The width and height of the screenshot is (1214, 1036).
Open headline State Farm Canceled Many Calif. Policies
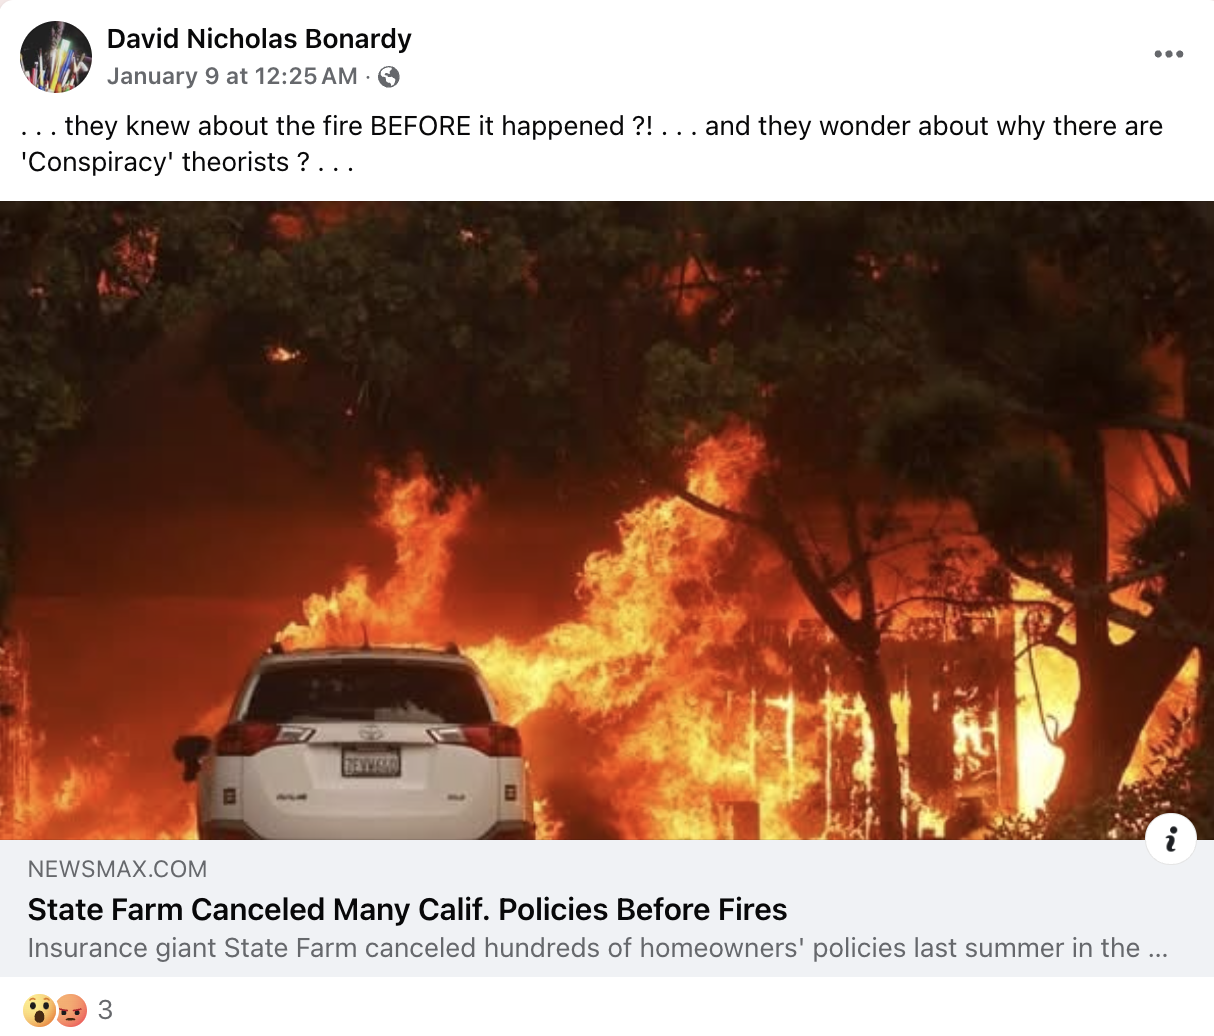[407, 909]
